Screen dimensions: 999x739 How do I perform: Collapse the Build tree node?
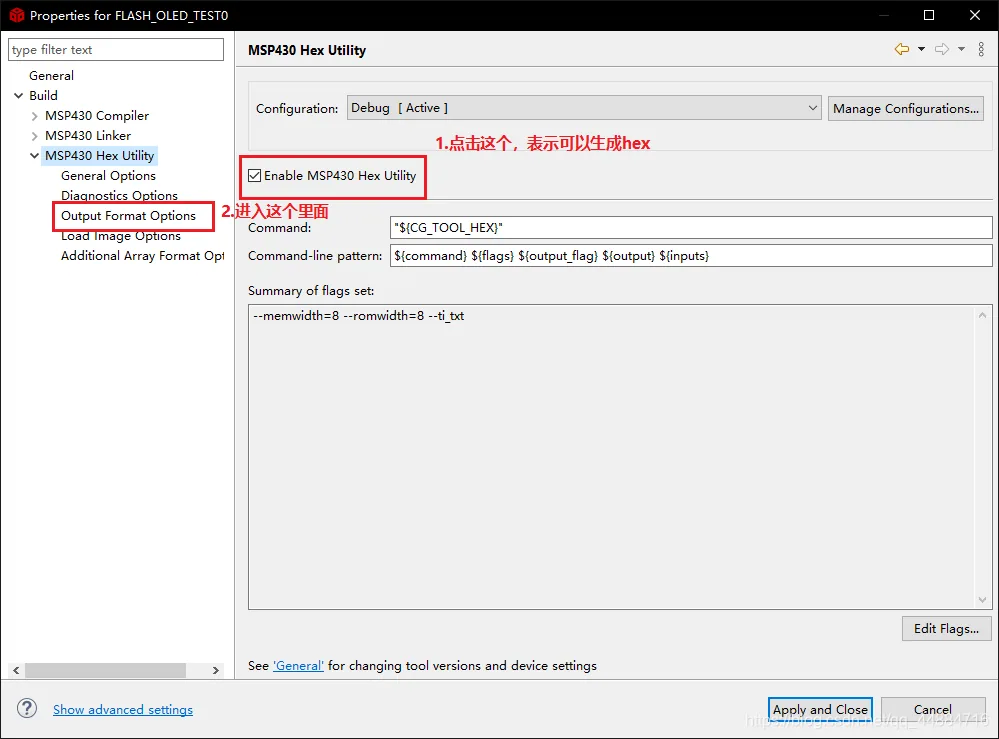tap(18, 96)
